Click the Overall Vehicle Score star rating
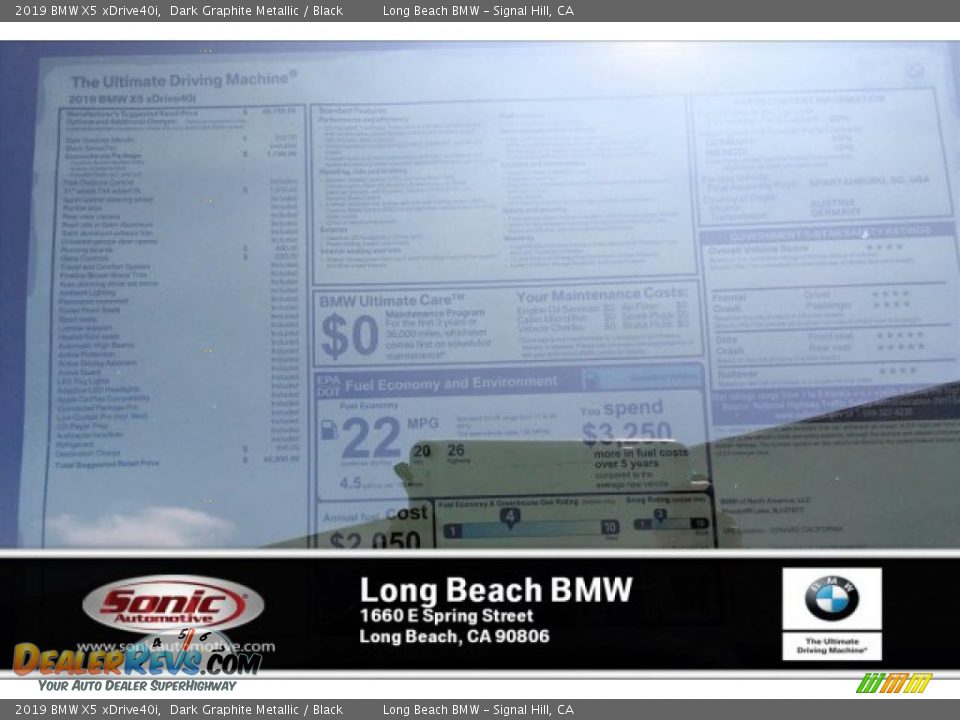 [883, 247]
